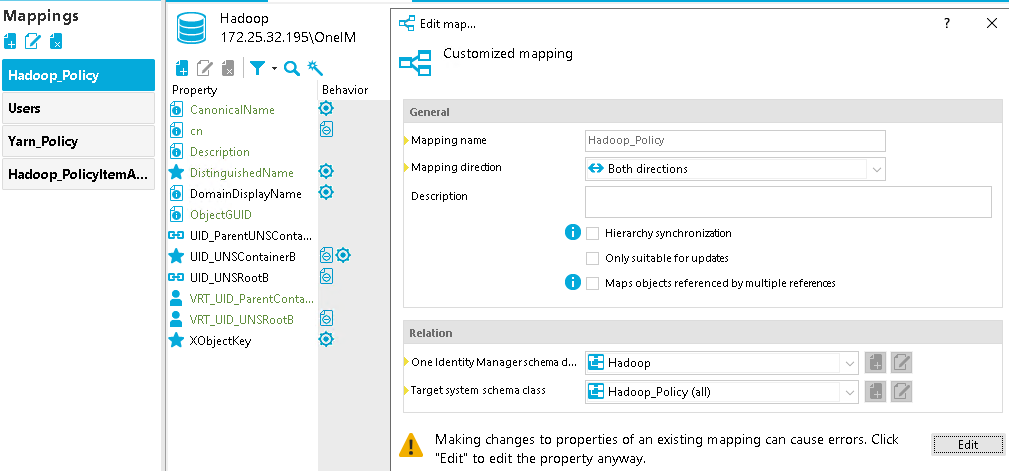The width and height of the screenshot is (1009, 471).
Task: Click the edit mapping icon under Mappings
Action: 32,42
